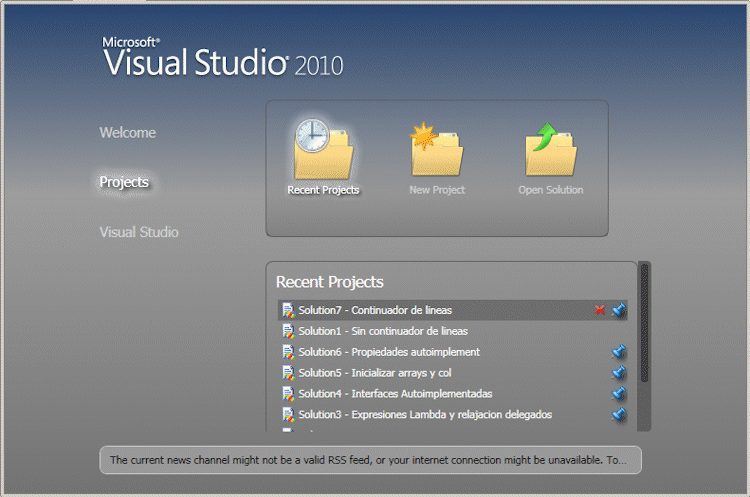750x497 pixels.
Task: Click the Recent Projects label under clock folder
Action: click(x=323, y=190)
